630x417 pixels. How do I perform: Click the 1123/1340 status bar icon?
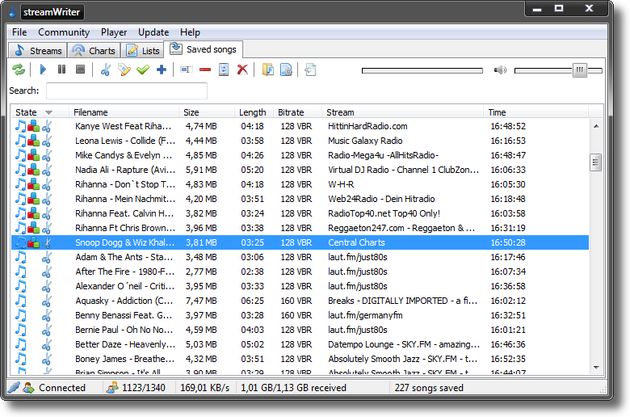click(x=112, y=388)
